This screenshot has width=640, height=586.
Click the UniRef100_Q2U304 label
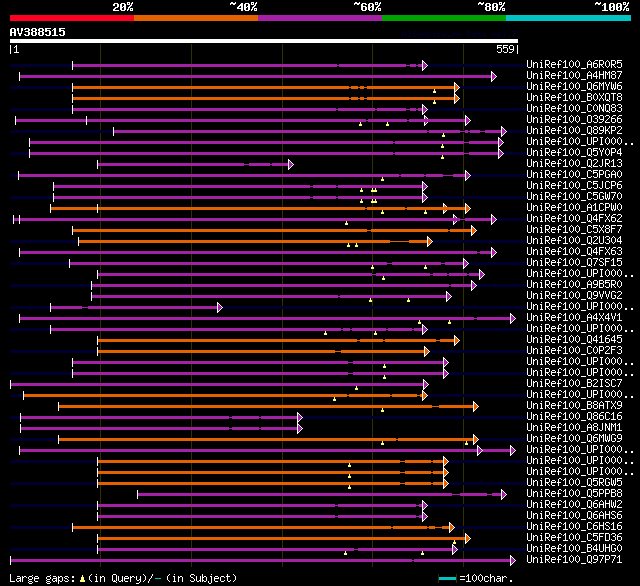(574, 241)
